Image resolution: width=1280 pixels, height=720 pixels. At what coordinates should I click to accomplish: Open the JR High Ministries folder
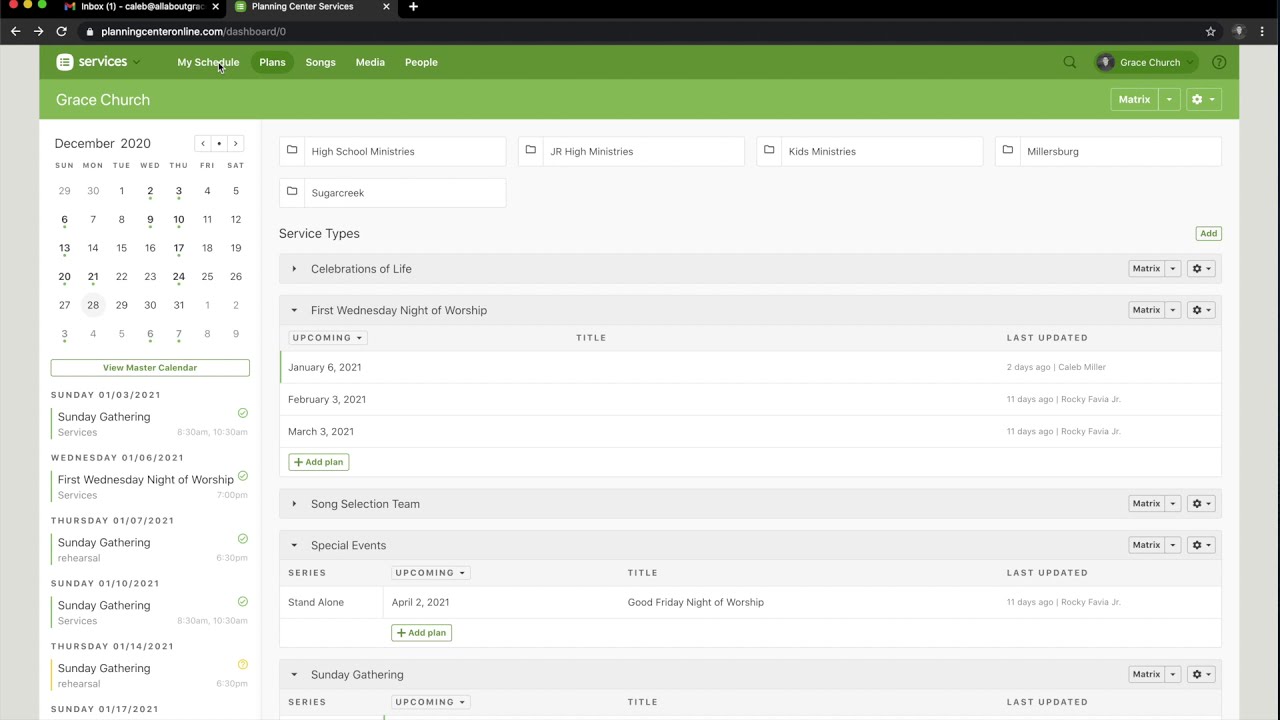pos(631,151)
